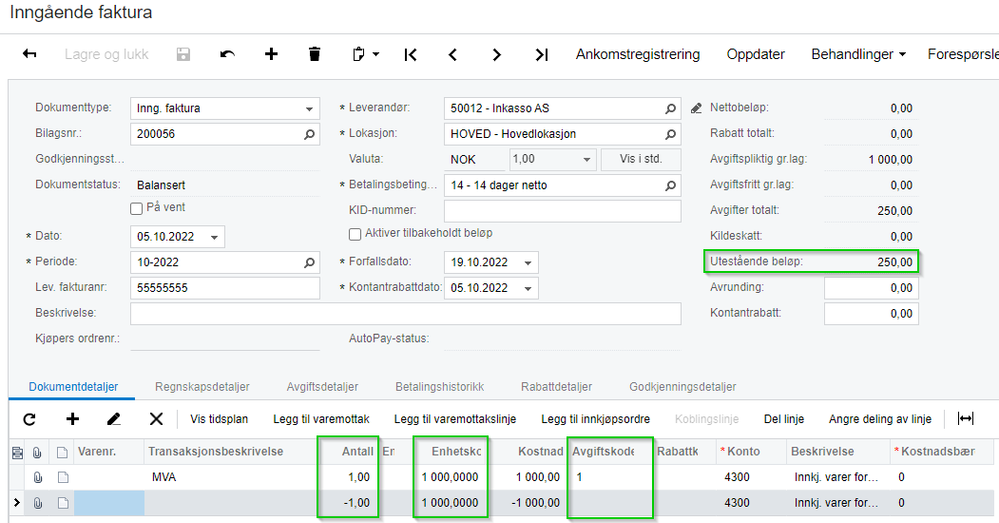Search icon in Lokasjon field

tap(670, 134)
